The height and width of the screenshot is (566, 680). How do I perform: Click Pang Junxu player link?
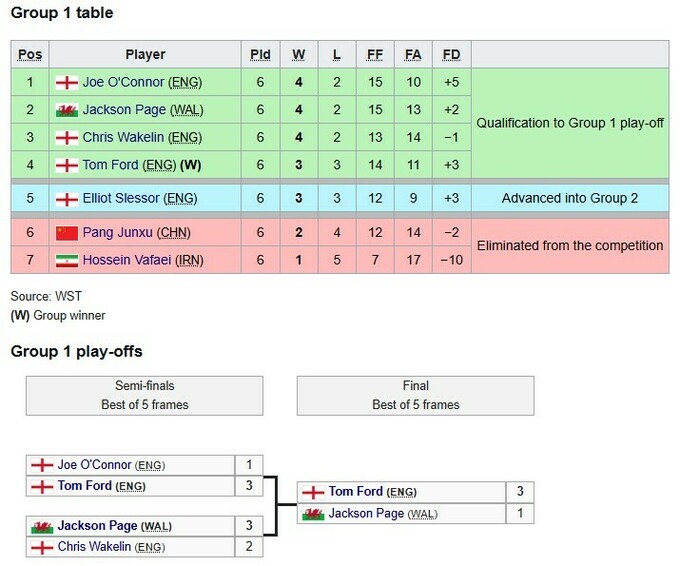tap(119, 232)
